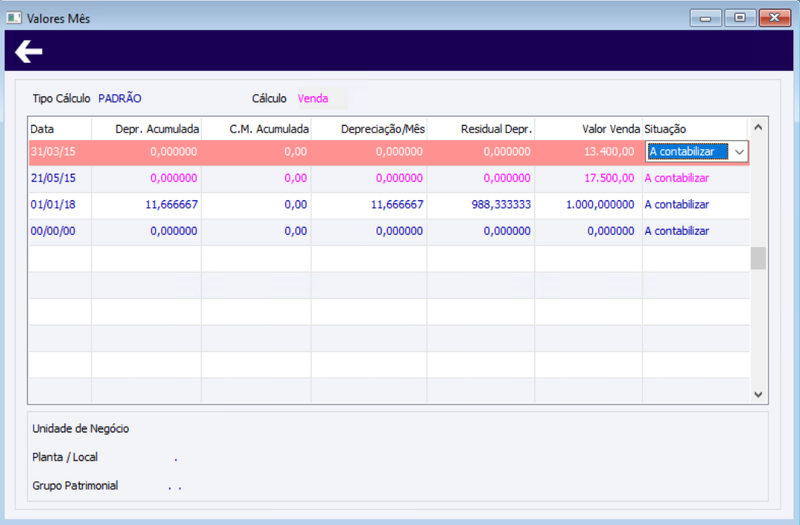Click 'A contabilizar' in the 00/00/00 row
800x525 pixels.
click(x=677, y=231)
